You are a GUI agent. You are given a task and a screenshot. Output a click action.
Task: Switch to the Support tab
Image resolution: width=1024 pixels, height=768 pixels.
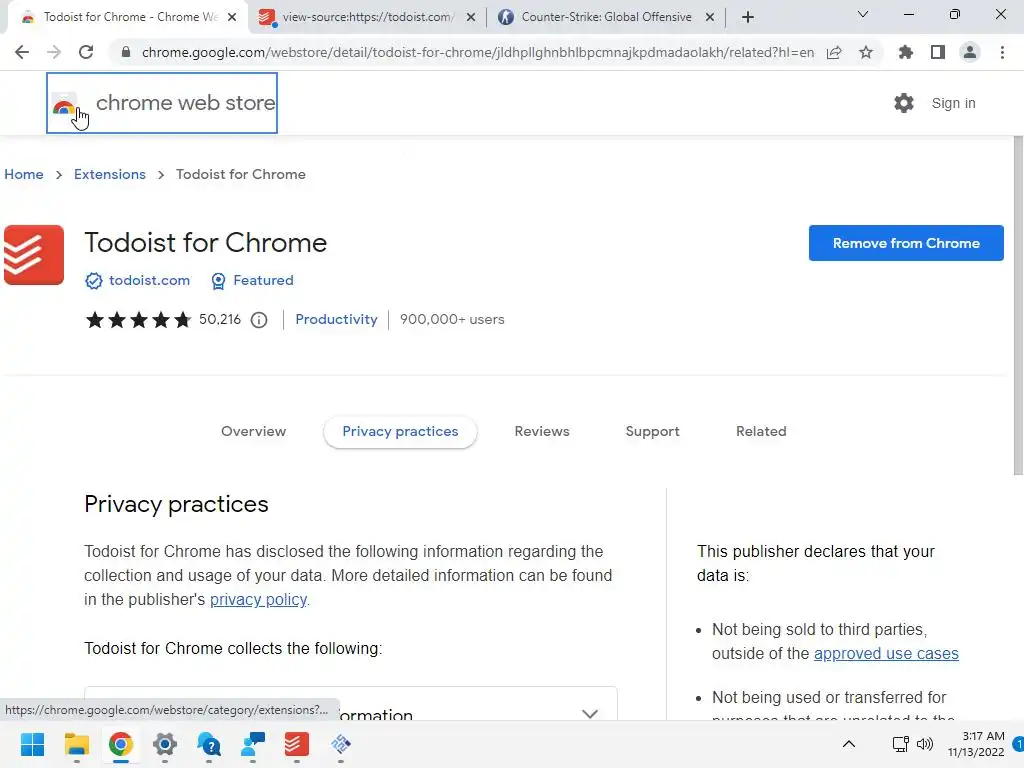pos(652,432)
